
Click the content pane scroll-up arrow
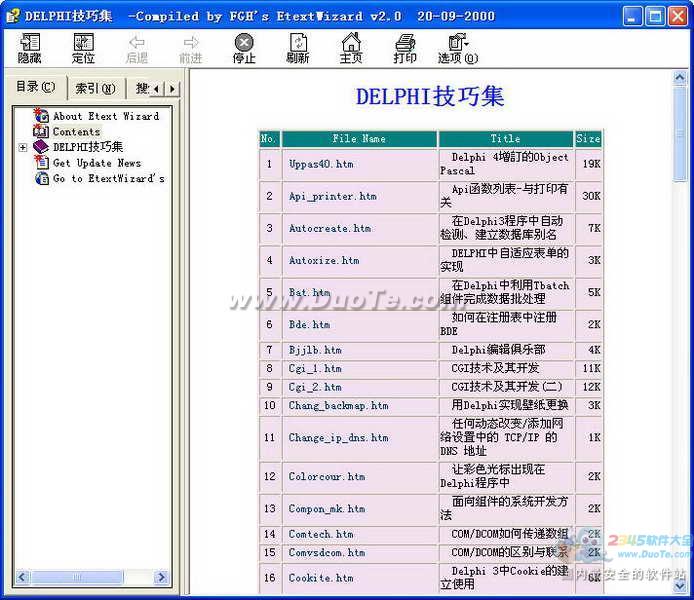(x=679, y=78)
